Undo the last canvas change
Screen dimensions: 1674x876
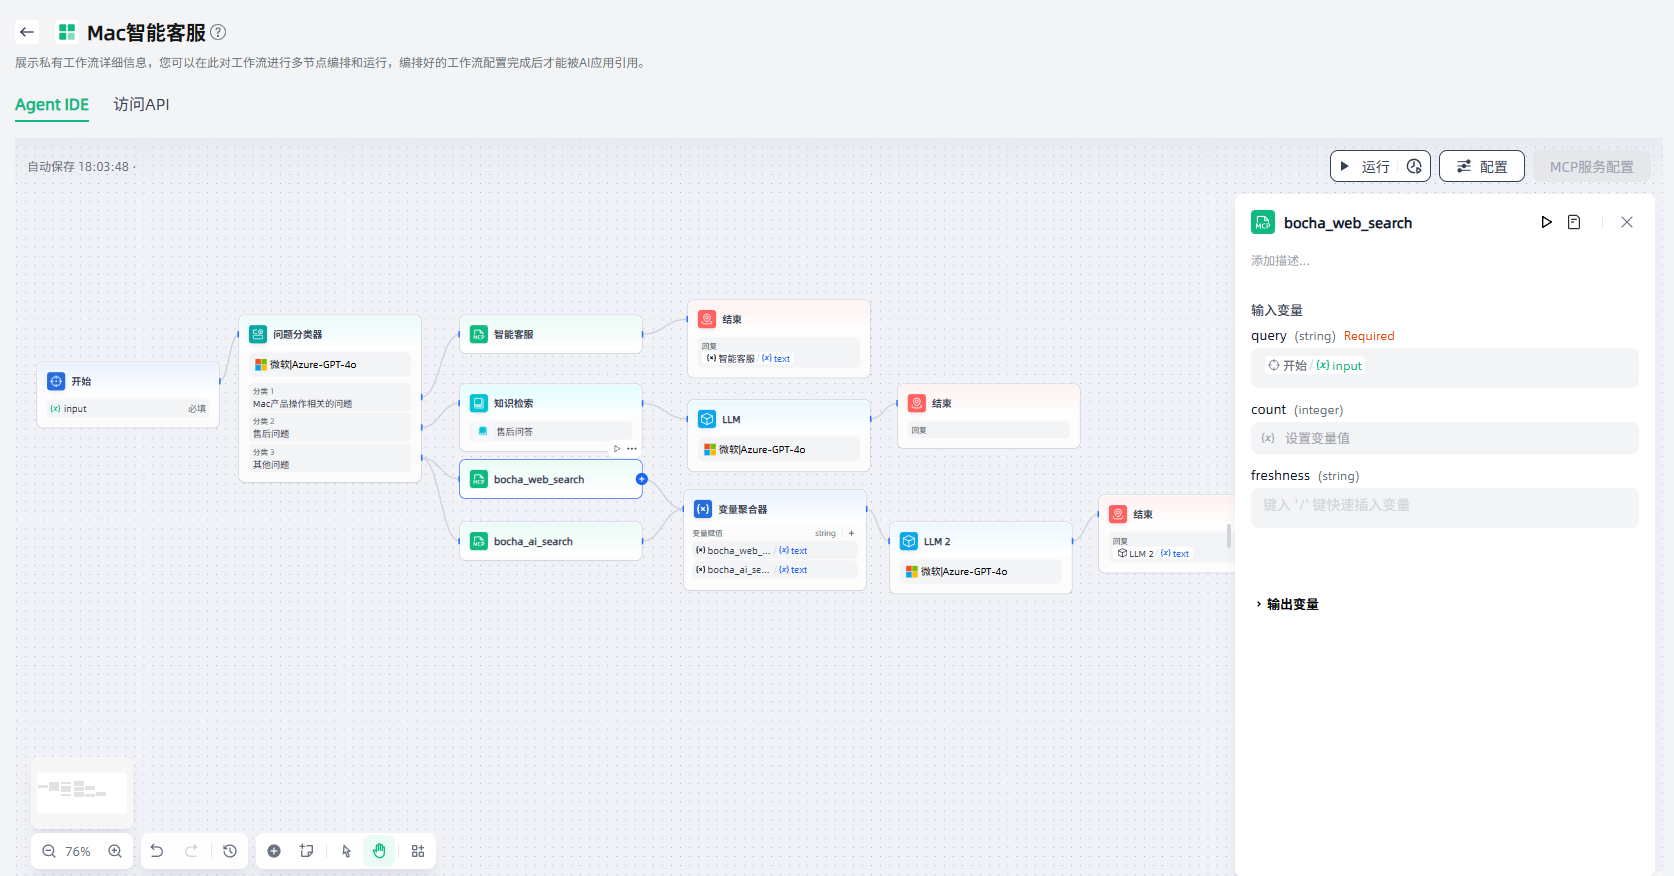tap(157, 851)
